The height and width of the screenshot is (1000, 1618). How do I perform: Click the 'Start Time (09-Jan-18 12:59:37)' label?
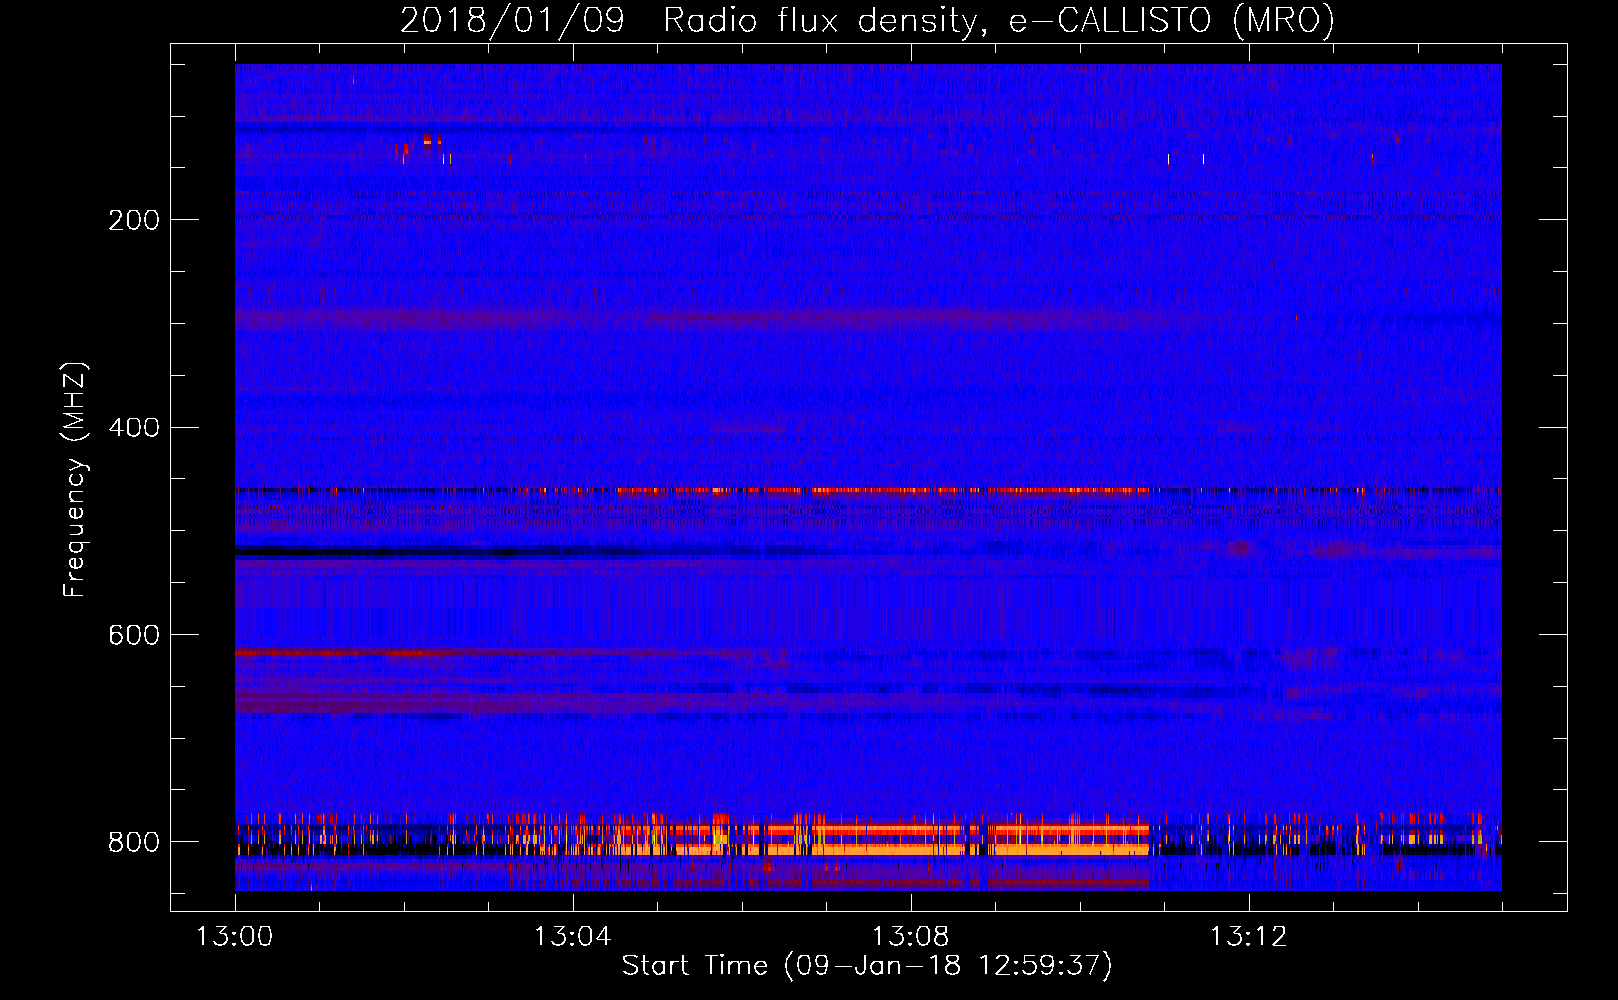[x=867, y=966]
